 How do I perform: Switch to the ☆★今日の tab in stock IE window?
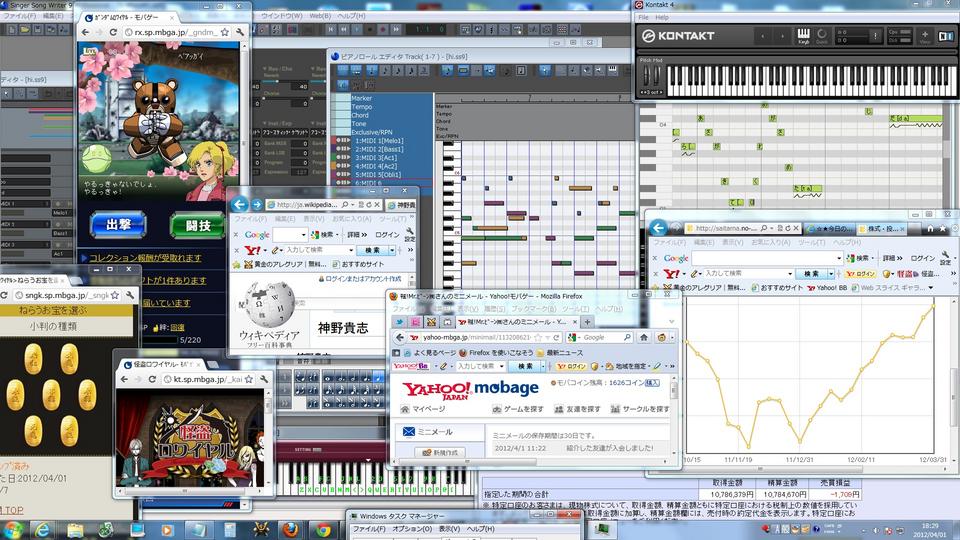point(828,228)
